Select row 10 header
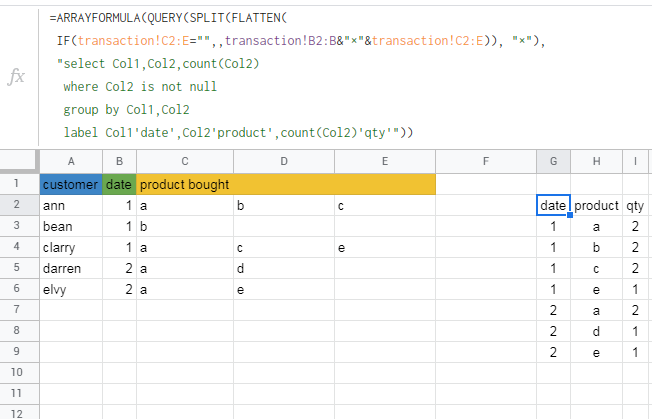The height and width of the screenshot is (419, 652). pyautogui.click(x=19, y=371)
